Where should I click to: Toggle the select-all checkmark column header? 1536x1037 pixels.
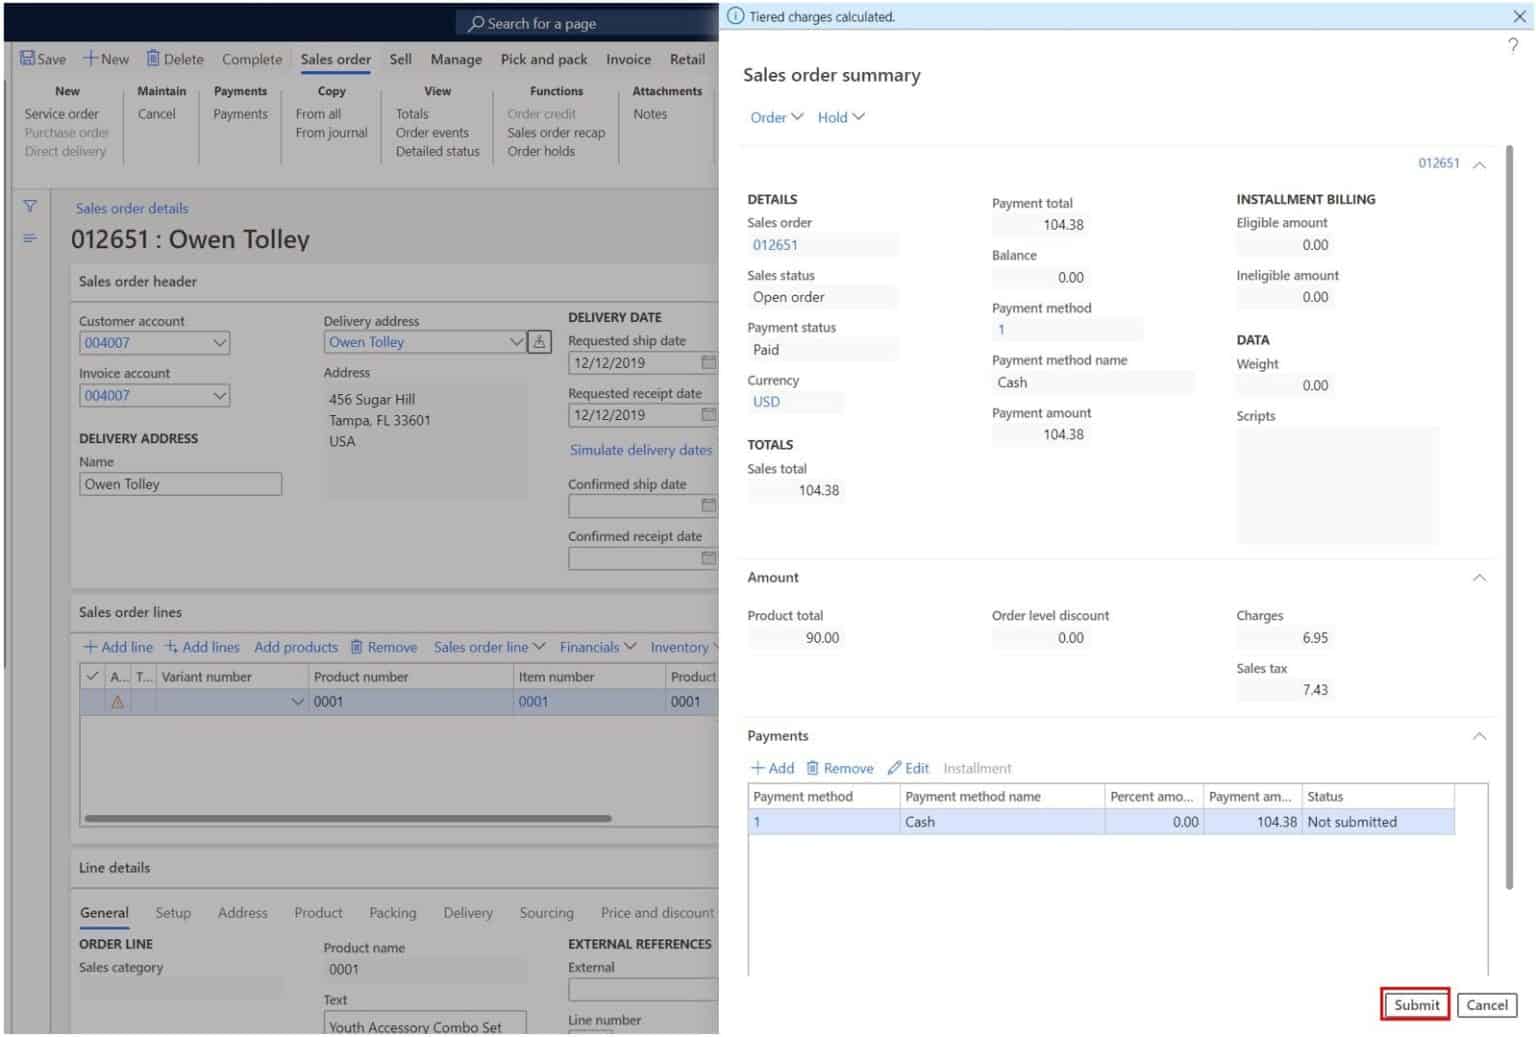[93, 676]
